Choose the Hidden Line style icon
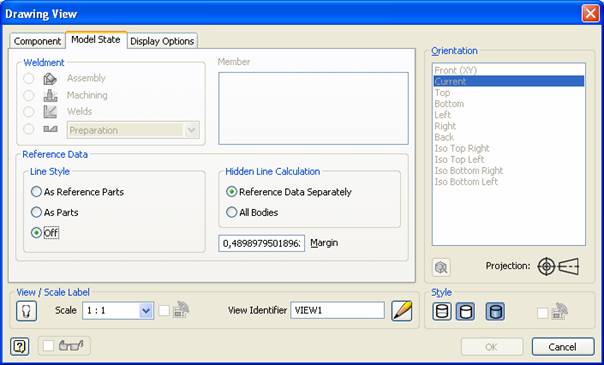Viewport: 604px width, 365px height. [x=442, y=311]
